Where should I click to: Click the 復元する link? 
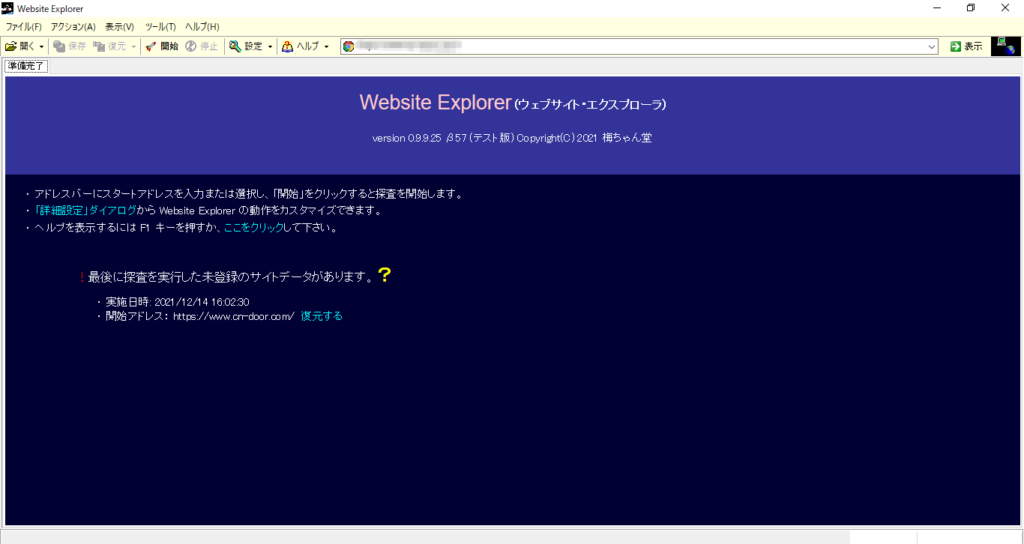pos(321,316)
